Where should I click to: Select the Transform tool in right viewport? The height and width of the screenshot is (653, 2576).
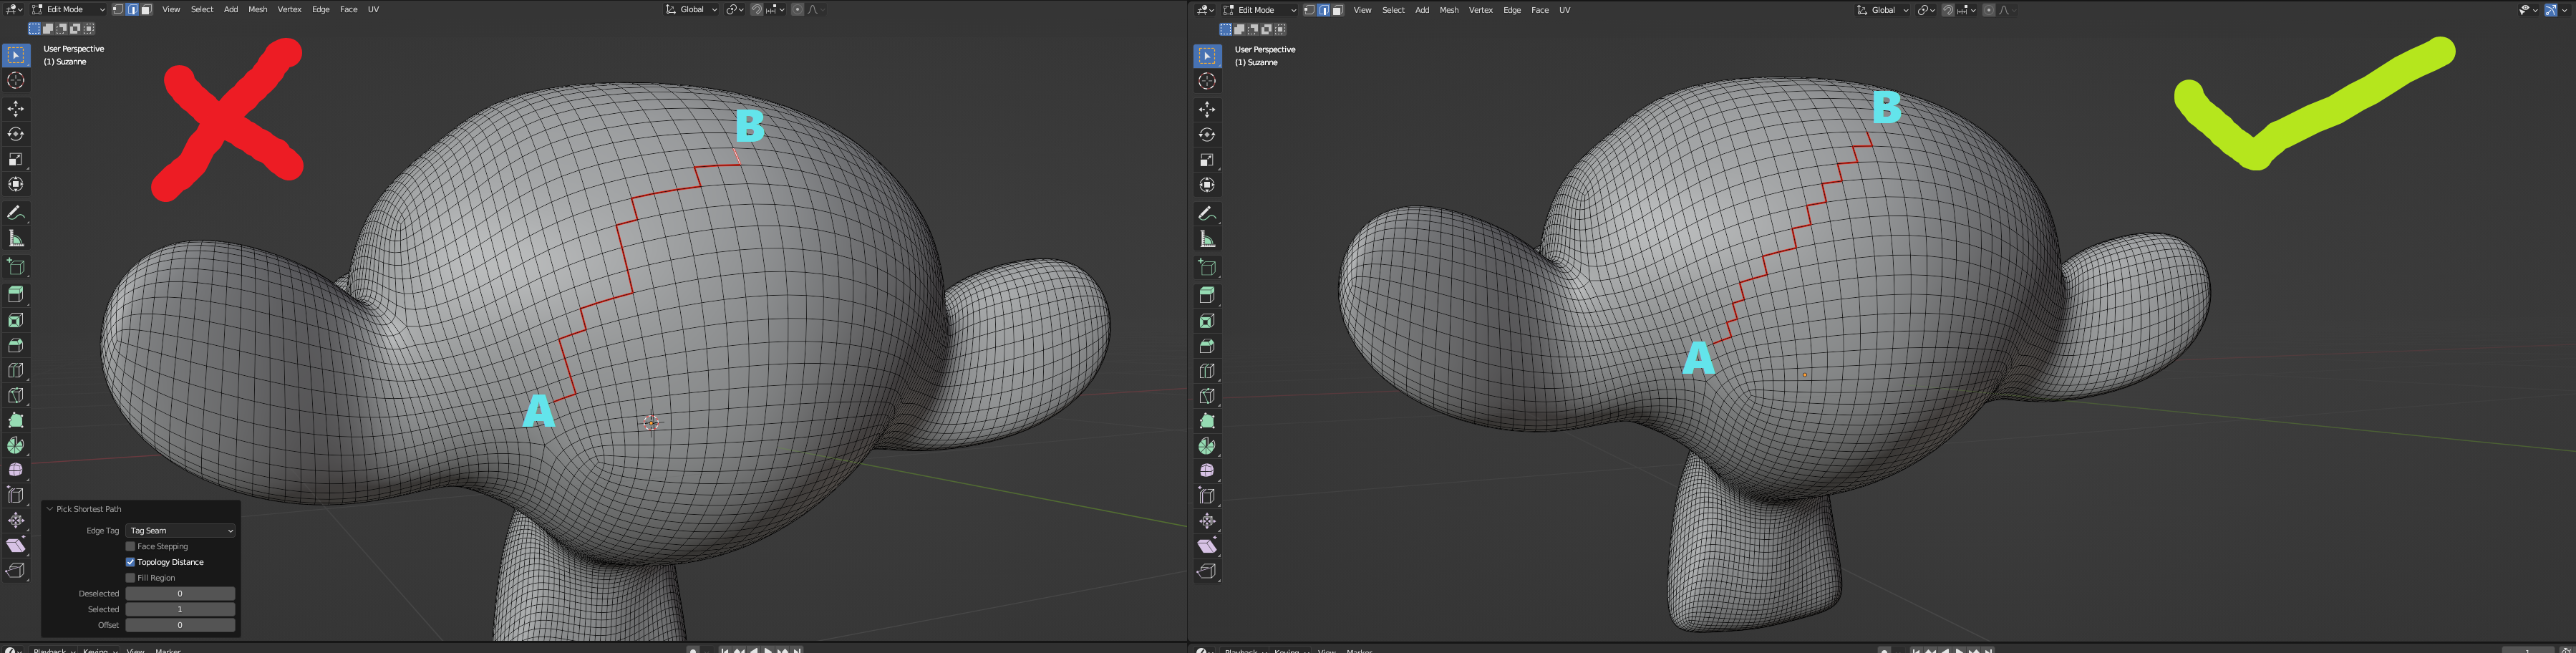[x=1207, y=185]
